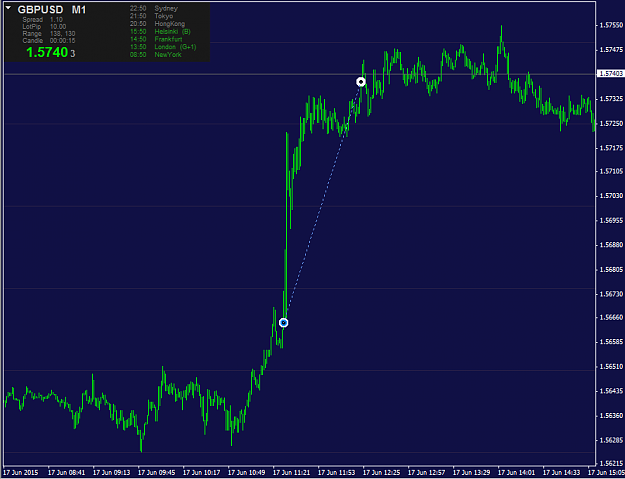Viewport: 625px width, 479px height.
Task: Click the 17 Jun 12:25 time label
Action: click(x=382, y=473)
